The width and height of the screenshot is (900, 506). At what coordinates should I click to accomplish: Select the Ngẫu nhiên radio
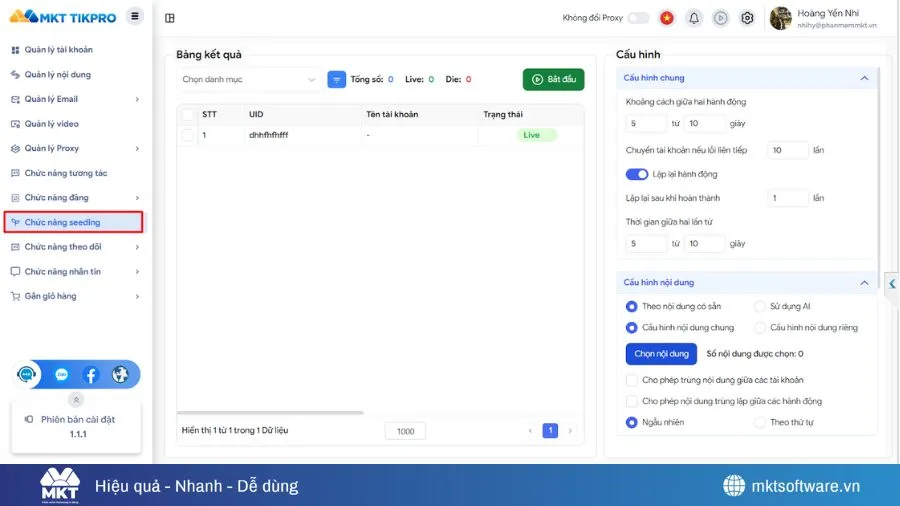[x=631, y=422]
